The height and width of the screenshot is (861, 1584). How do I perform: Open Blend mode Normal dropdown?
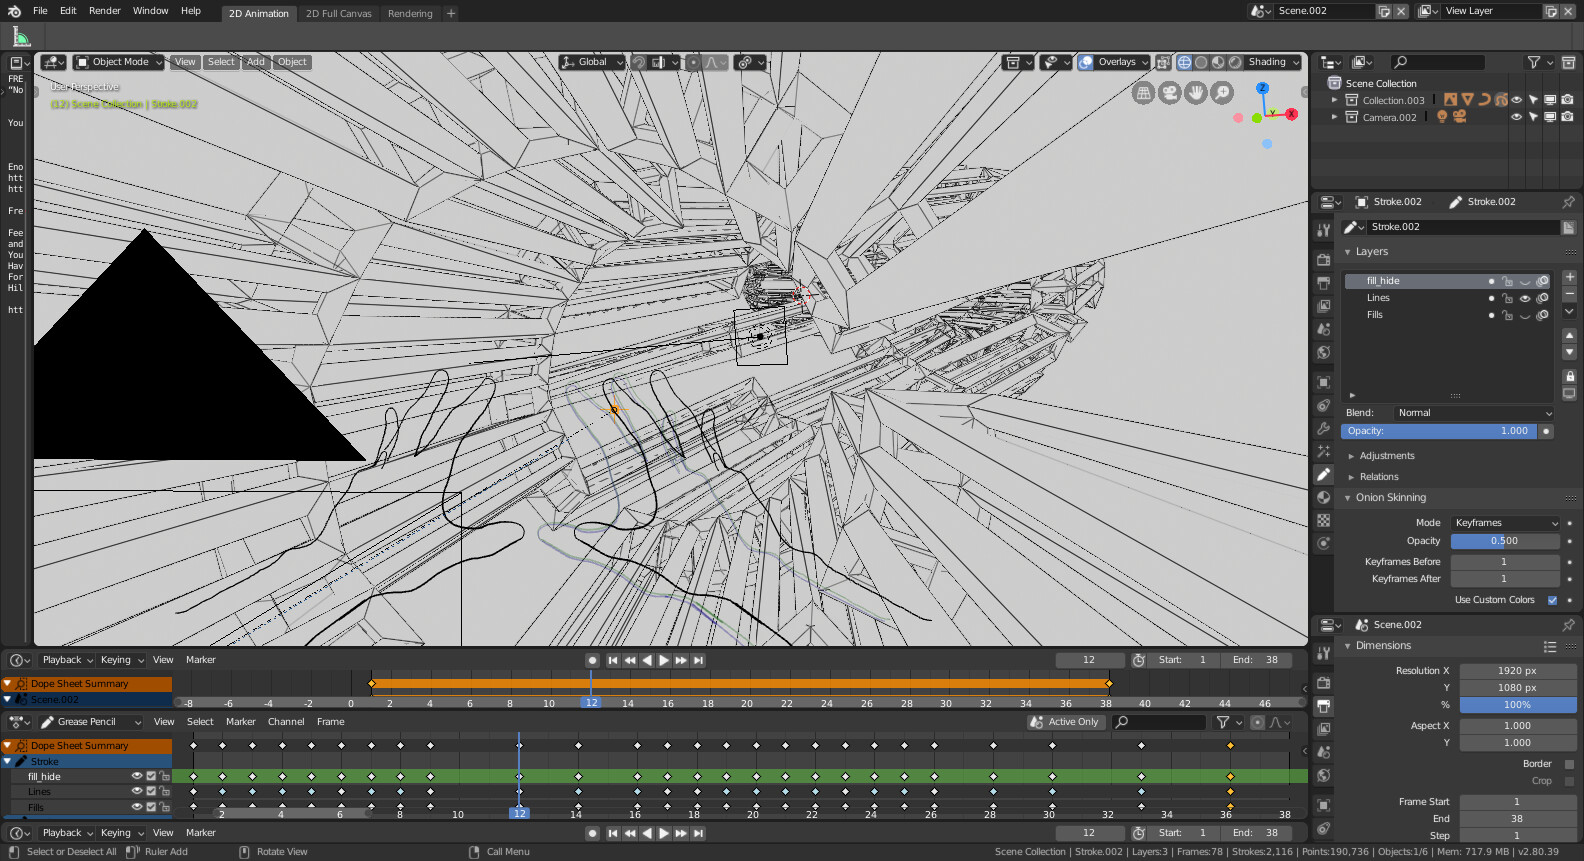[x=1475, y=413]
